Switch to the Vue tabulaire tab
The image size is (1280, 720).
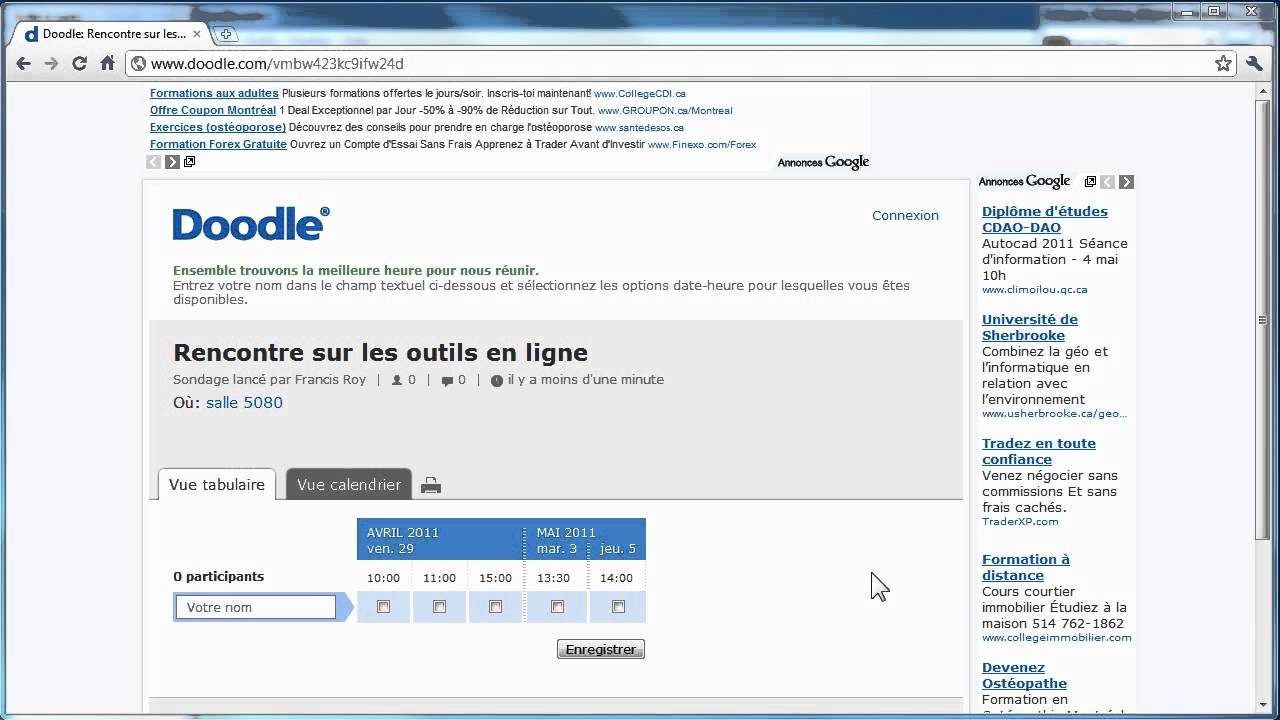pos(217,484)
